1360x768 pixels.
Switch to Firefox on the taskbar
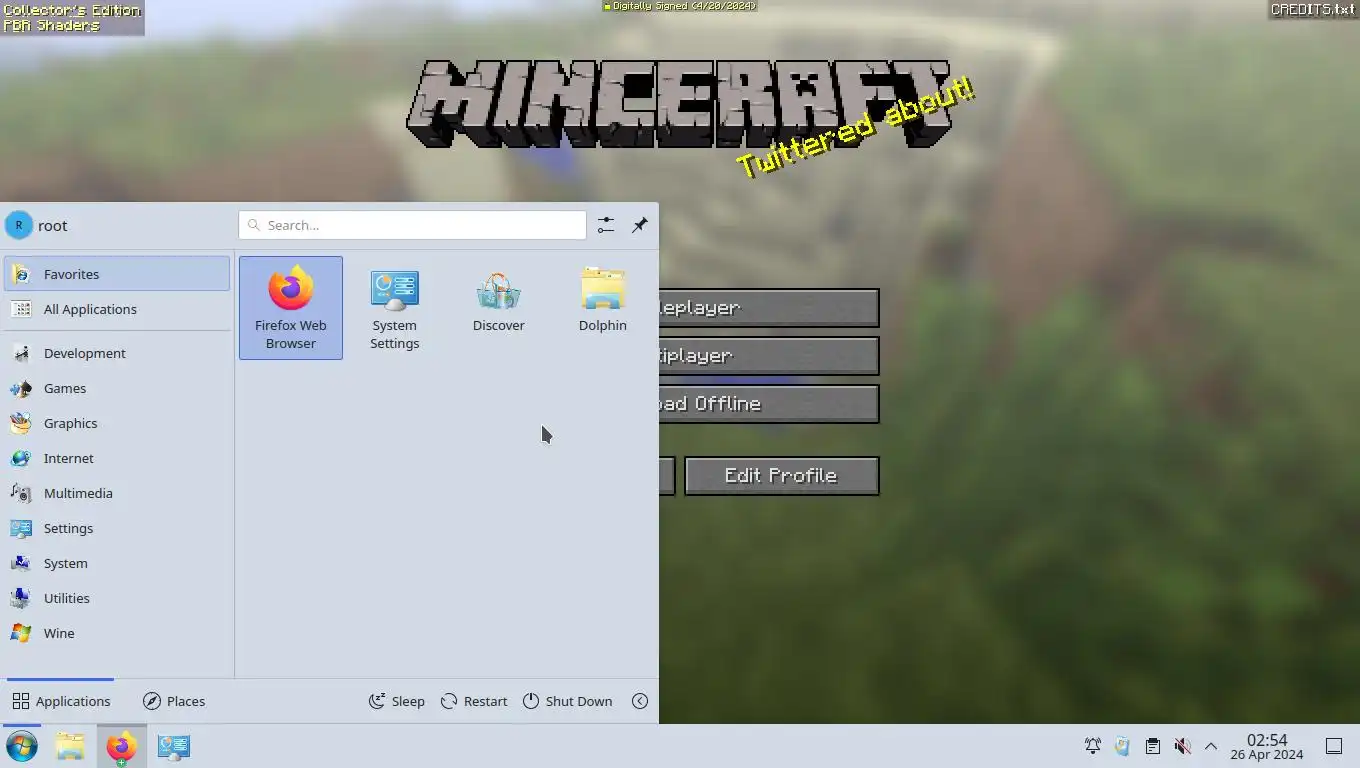tap(121, 746)
